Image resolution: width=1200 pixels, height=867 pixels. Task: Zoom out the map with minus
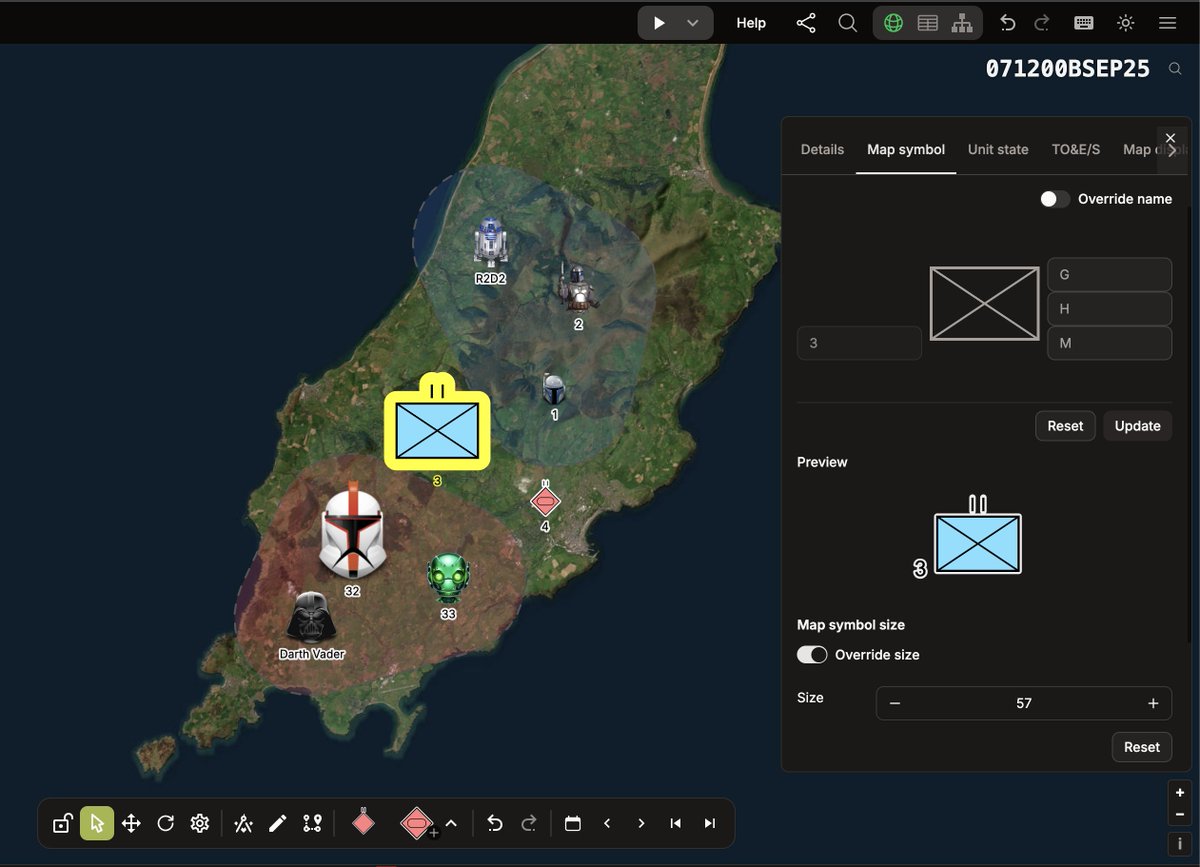pos(1180,815)
